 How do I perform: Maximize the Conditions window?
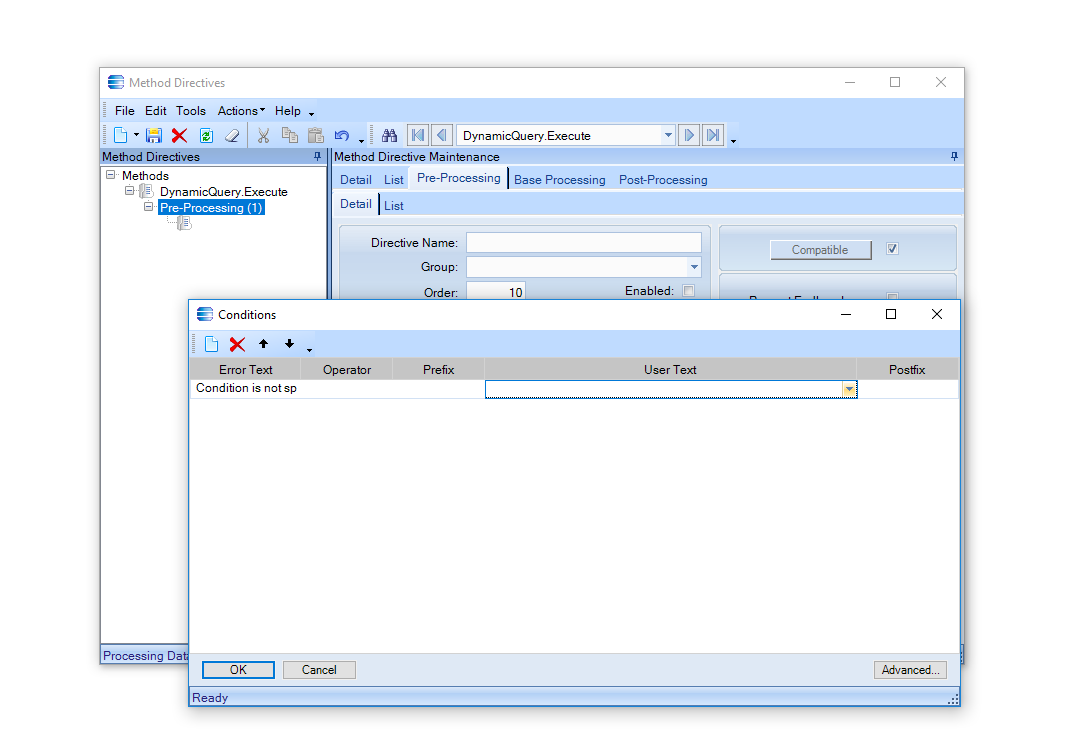tap(890, 314)
